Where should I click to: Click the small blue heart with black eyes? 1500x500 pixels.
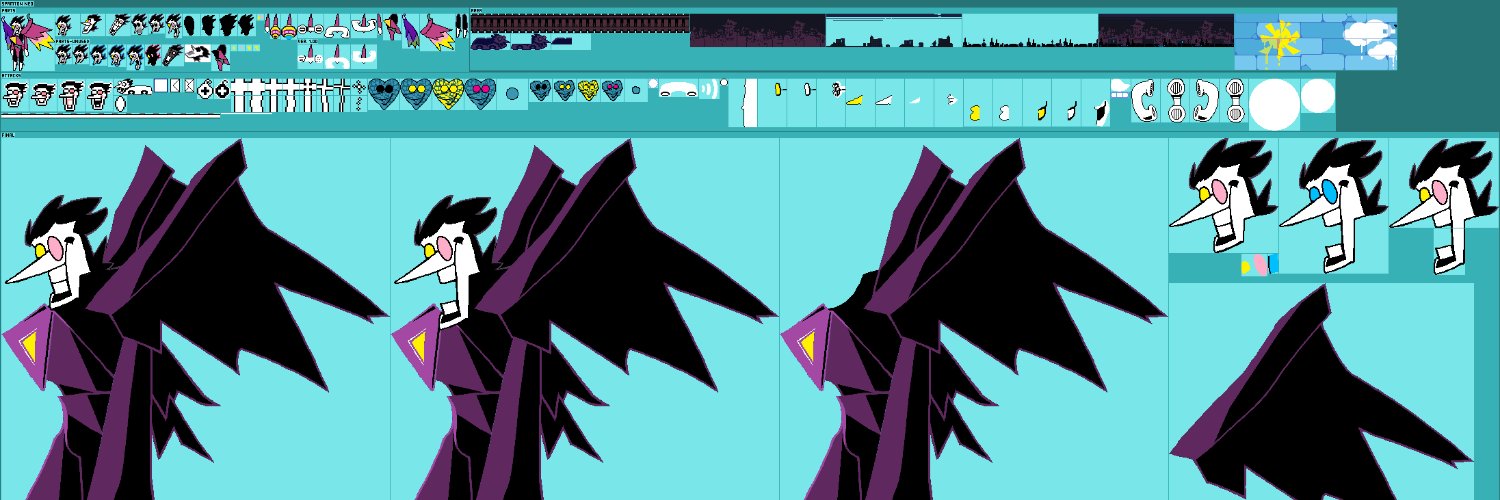(540, 90)
